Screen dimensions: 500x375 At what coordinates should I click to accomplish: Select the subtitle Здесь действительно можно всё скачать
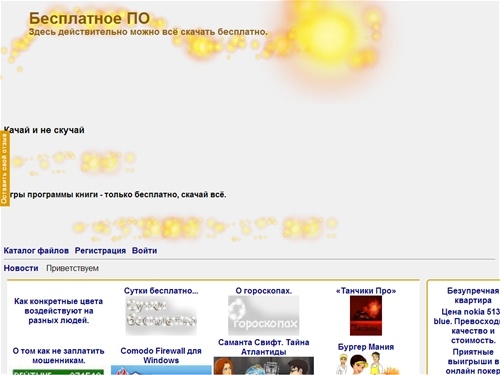tap(148, 32)
